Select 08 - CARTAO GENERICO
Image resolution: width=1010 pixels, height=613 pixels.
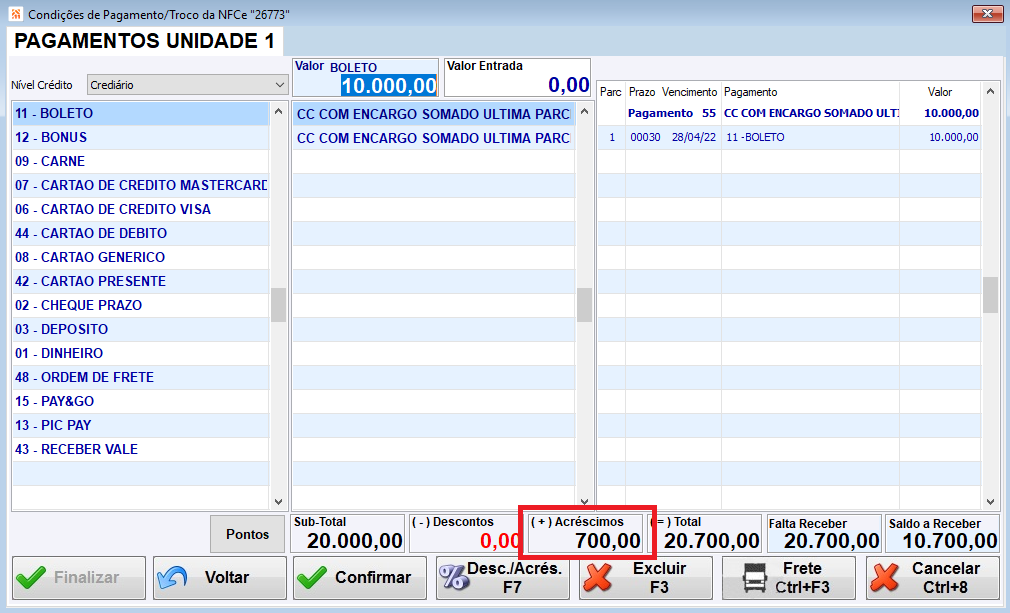140,257
